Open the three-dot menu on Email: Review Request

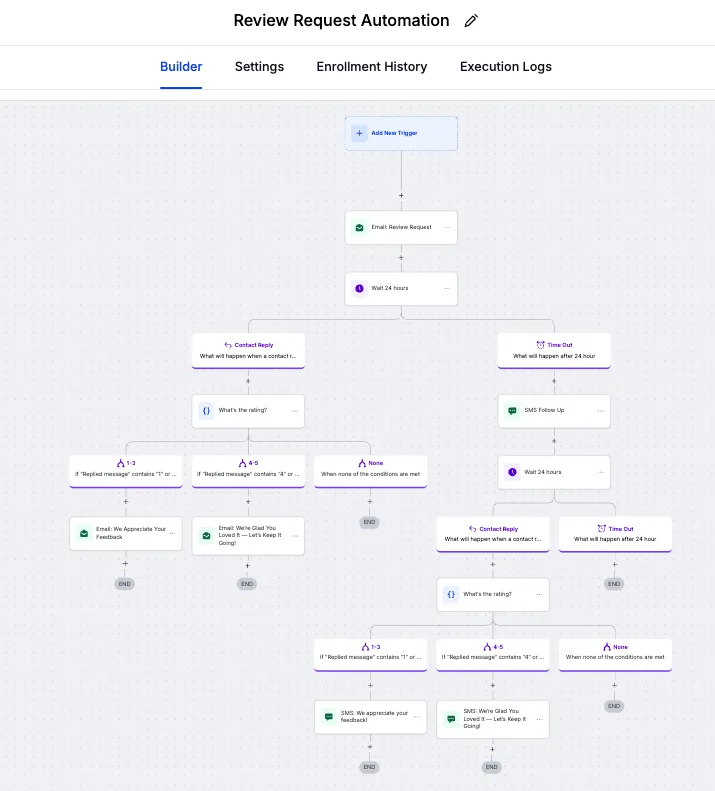click(447, 227)
